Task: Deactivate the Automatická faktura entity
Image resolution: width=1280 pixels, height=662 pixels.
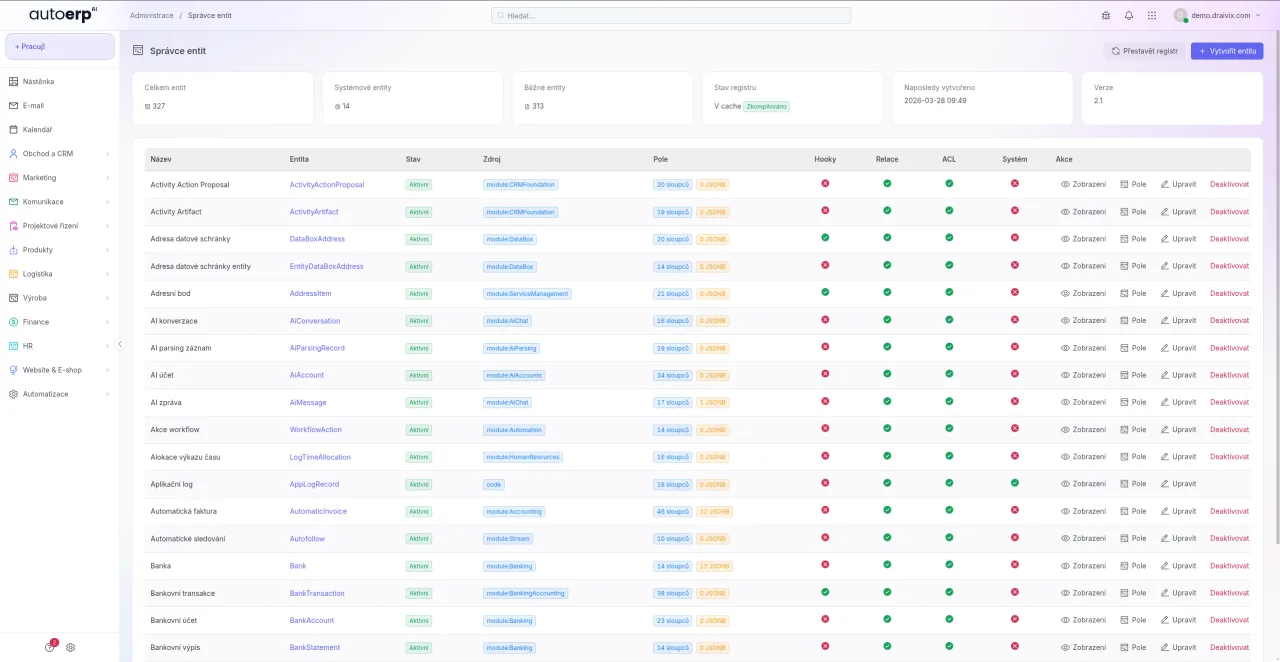Action: (1229, 511)
